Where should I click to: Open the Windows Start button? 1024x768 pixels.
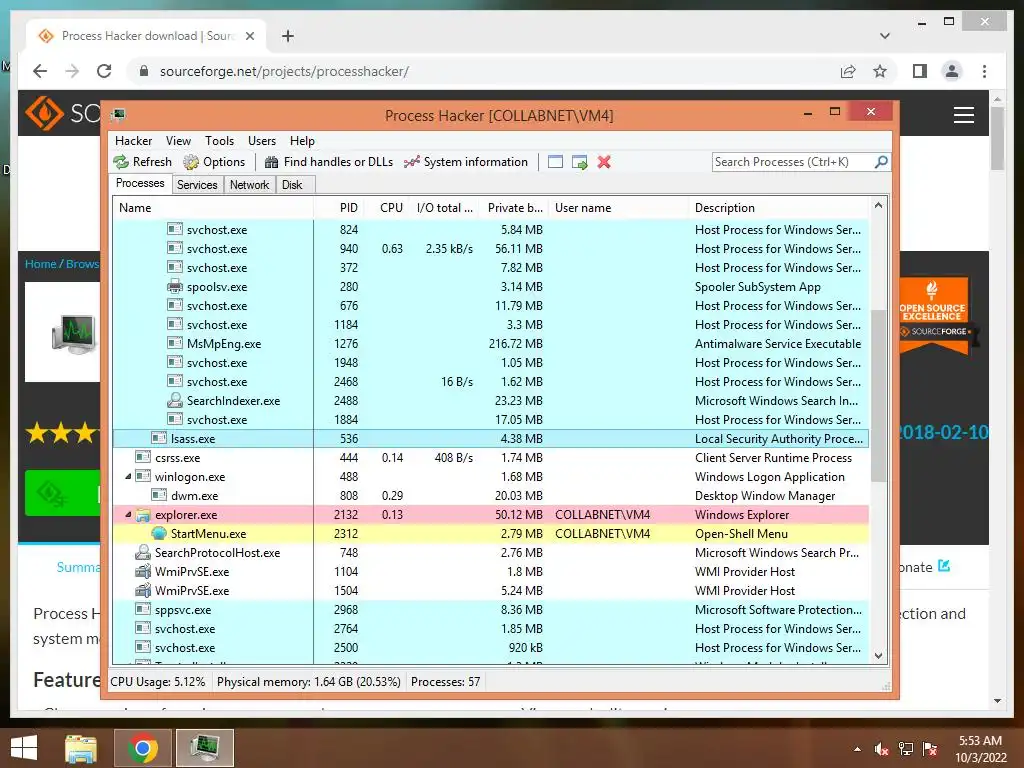[24, 748]
